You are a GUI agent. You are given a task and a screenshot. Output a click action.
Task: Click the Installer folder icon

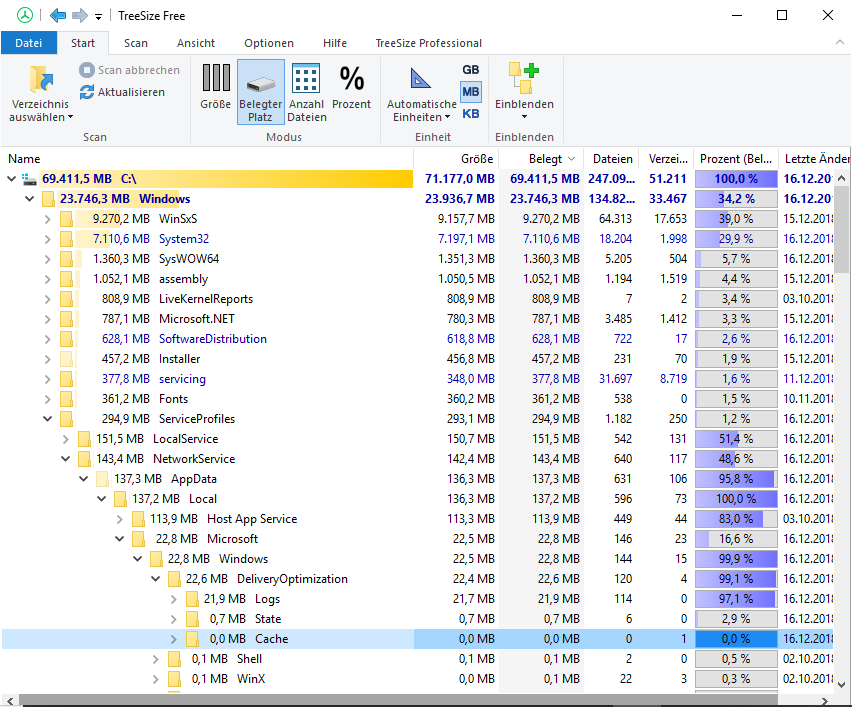click(x=66, y=359)
